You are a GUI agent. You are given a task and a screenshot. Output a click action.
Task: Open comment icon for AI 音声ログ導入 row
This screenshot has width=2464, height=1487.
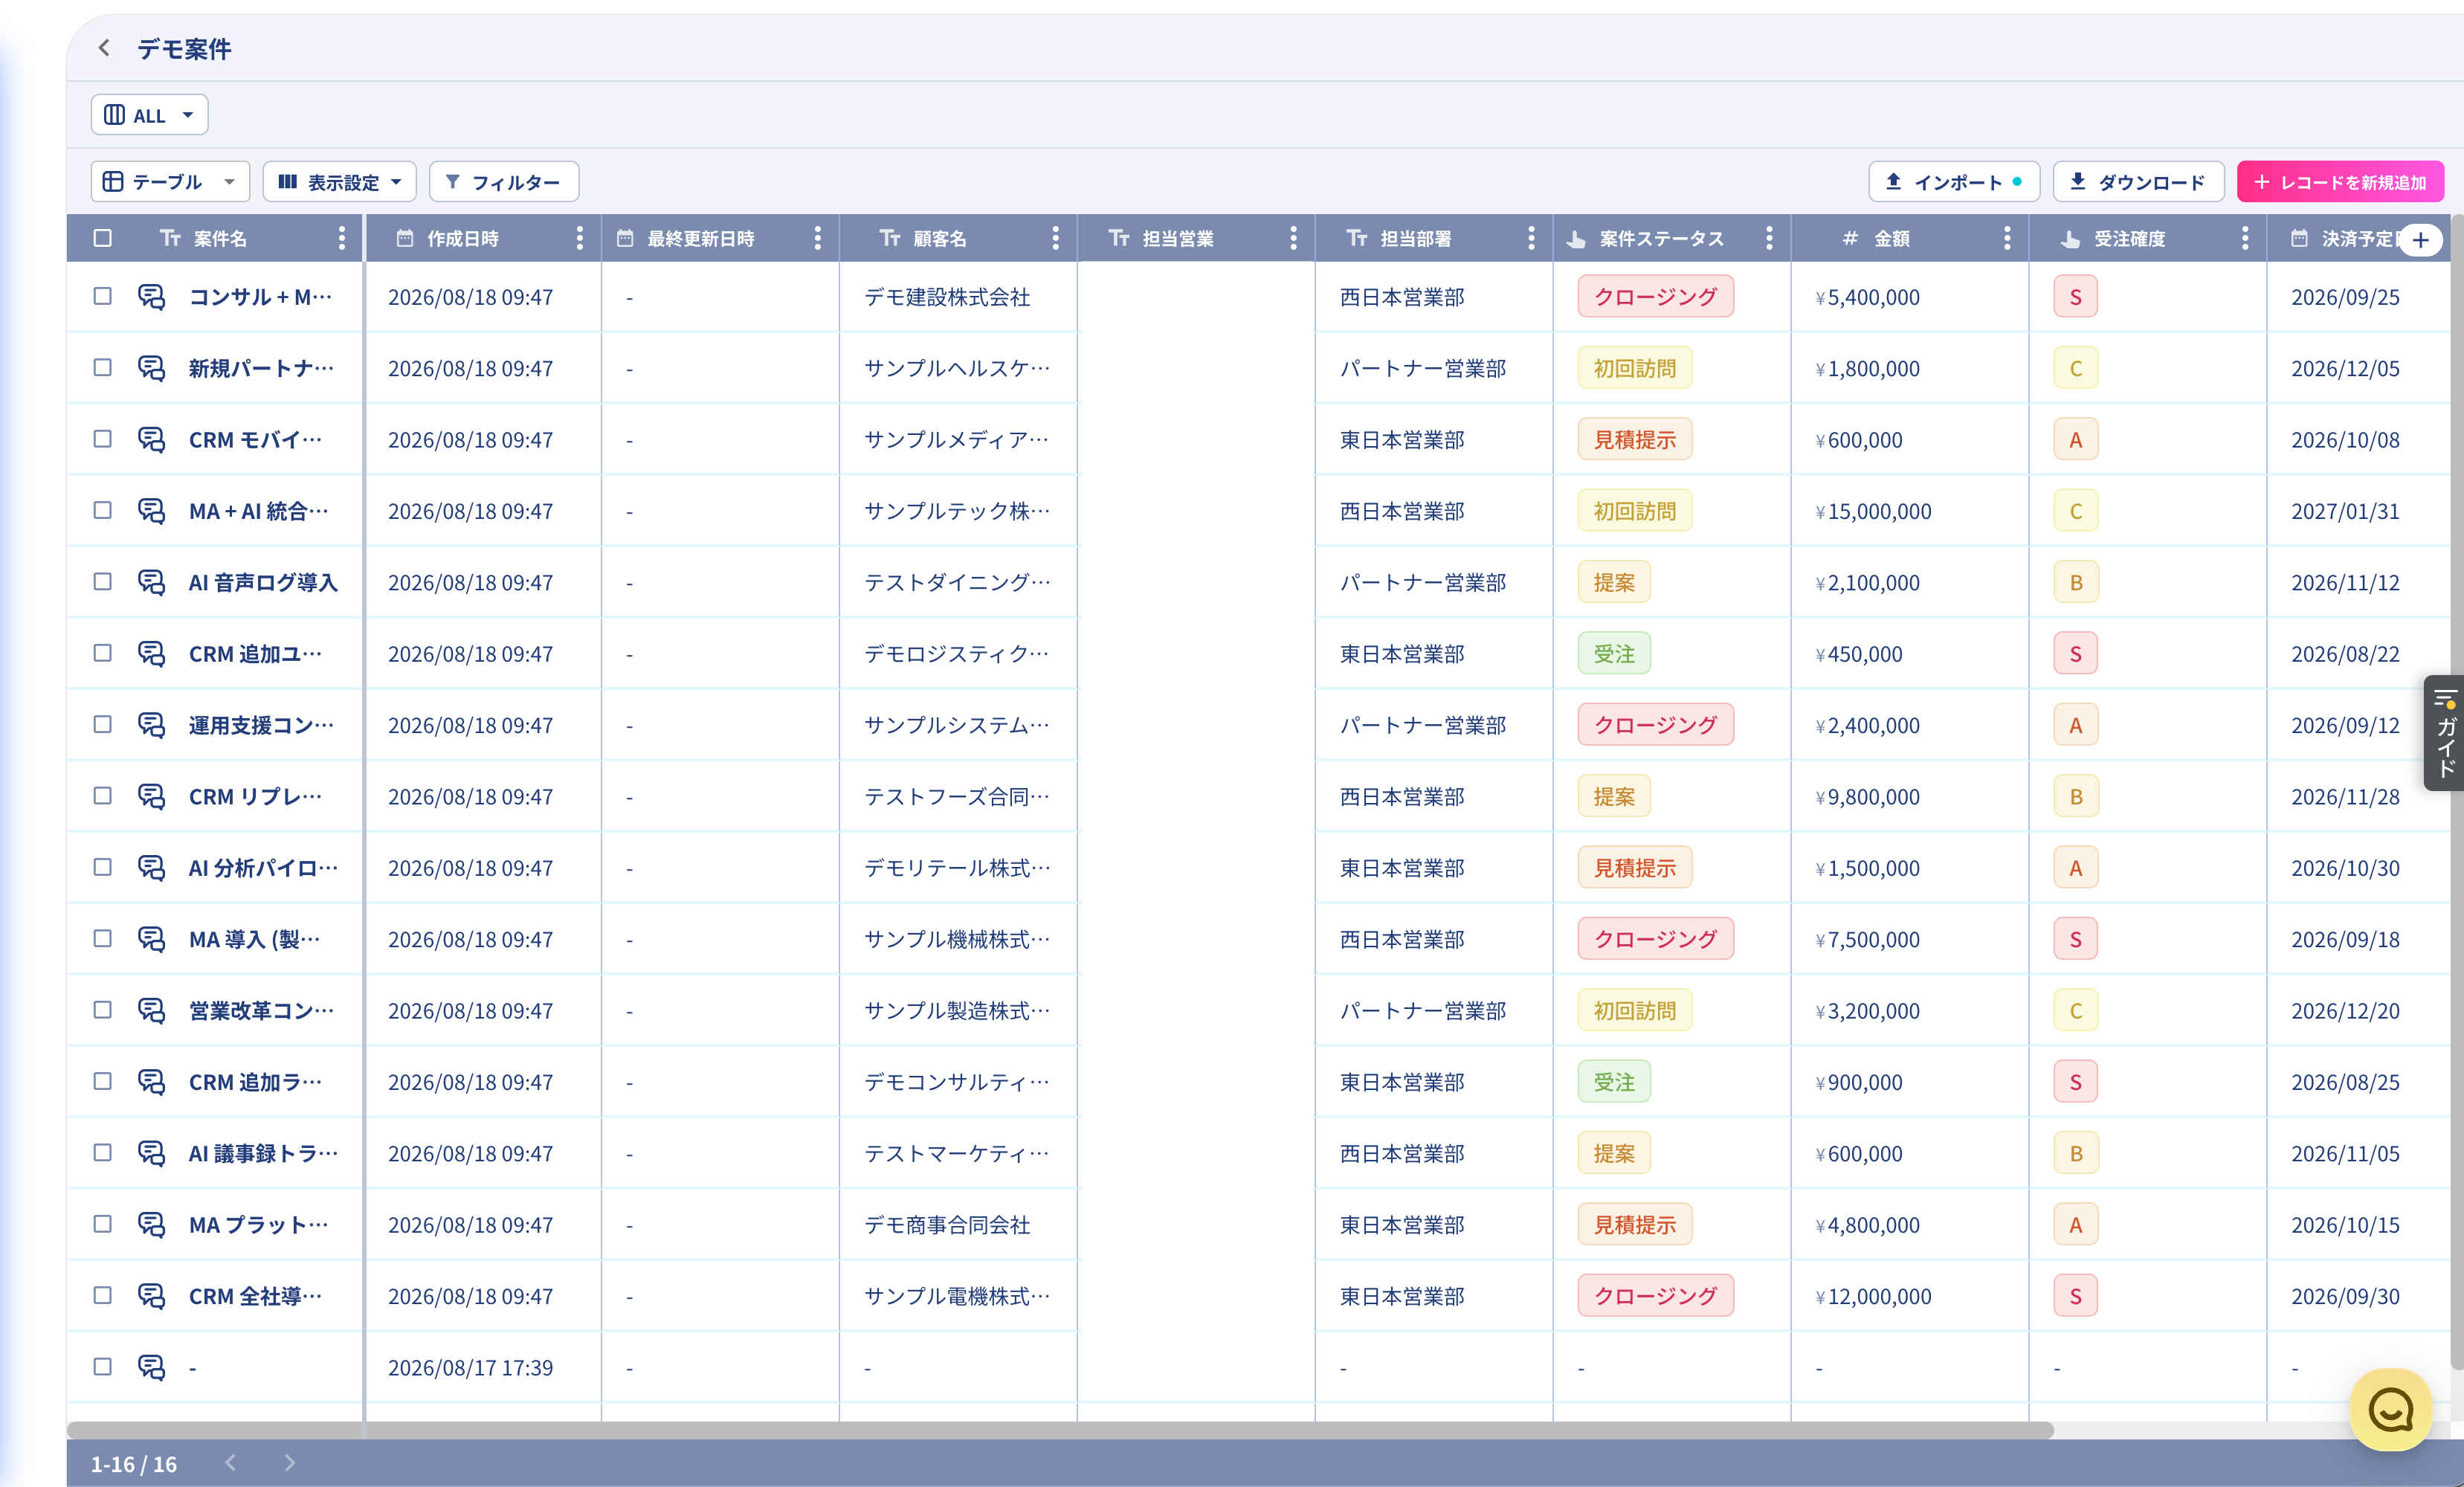(x=151, y=582)
